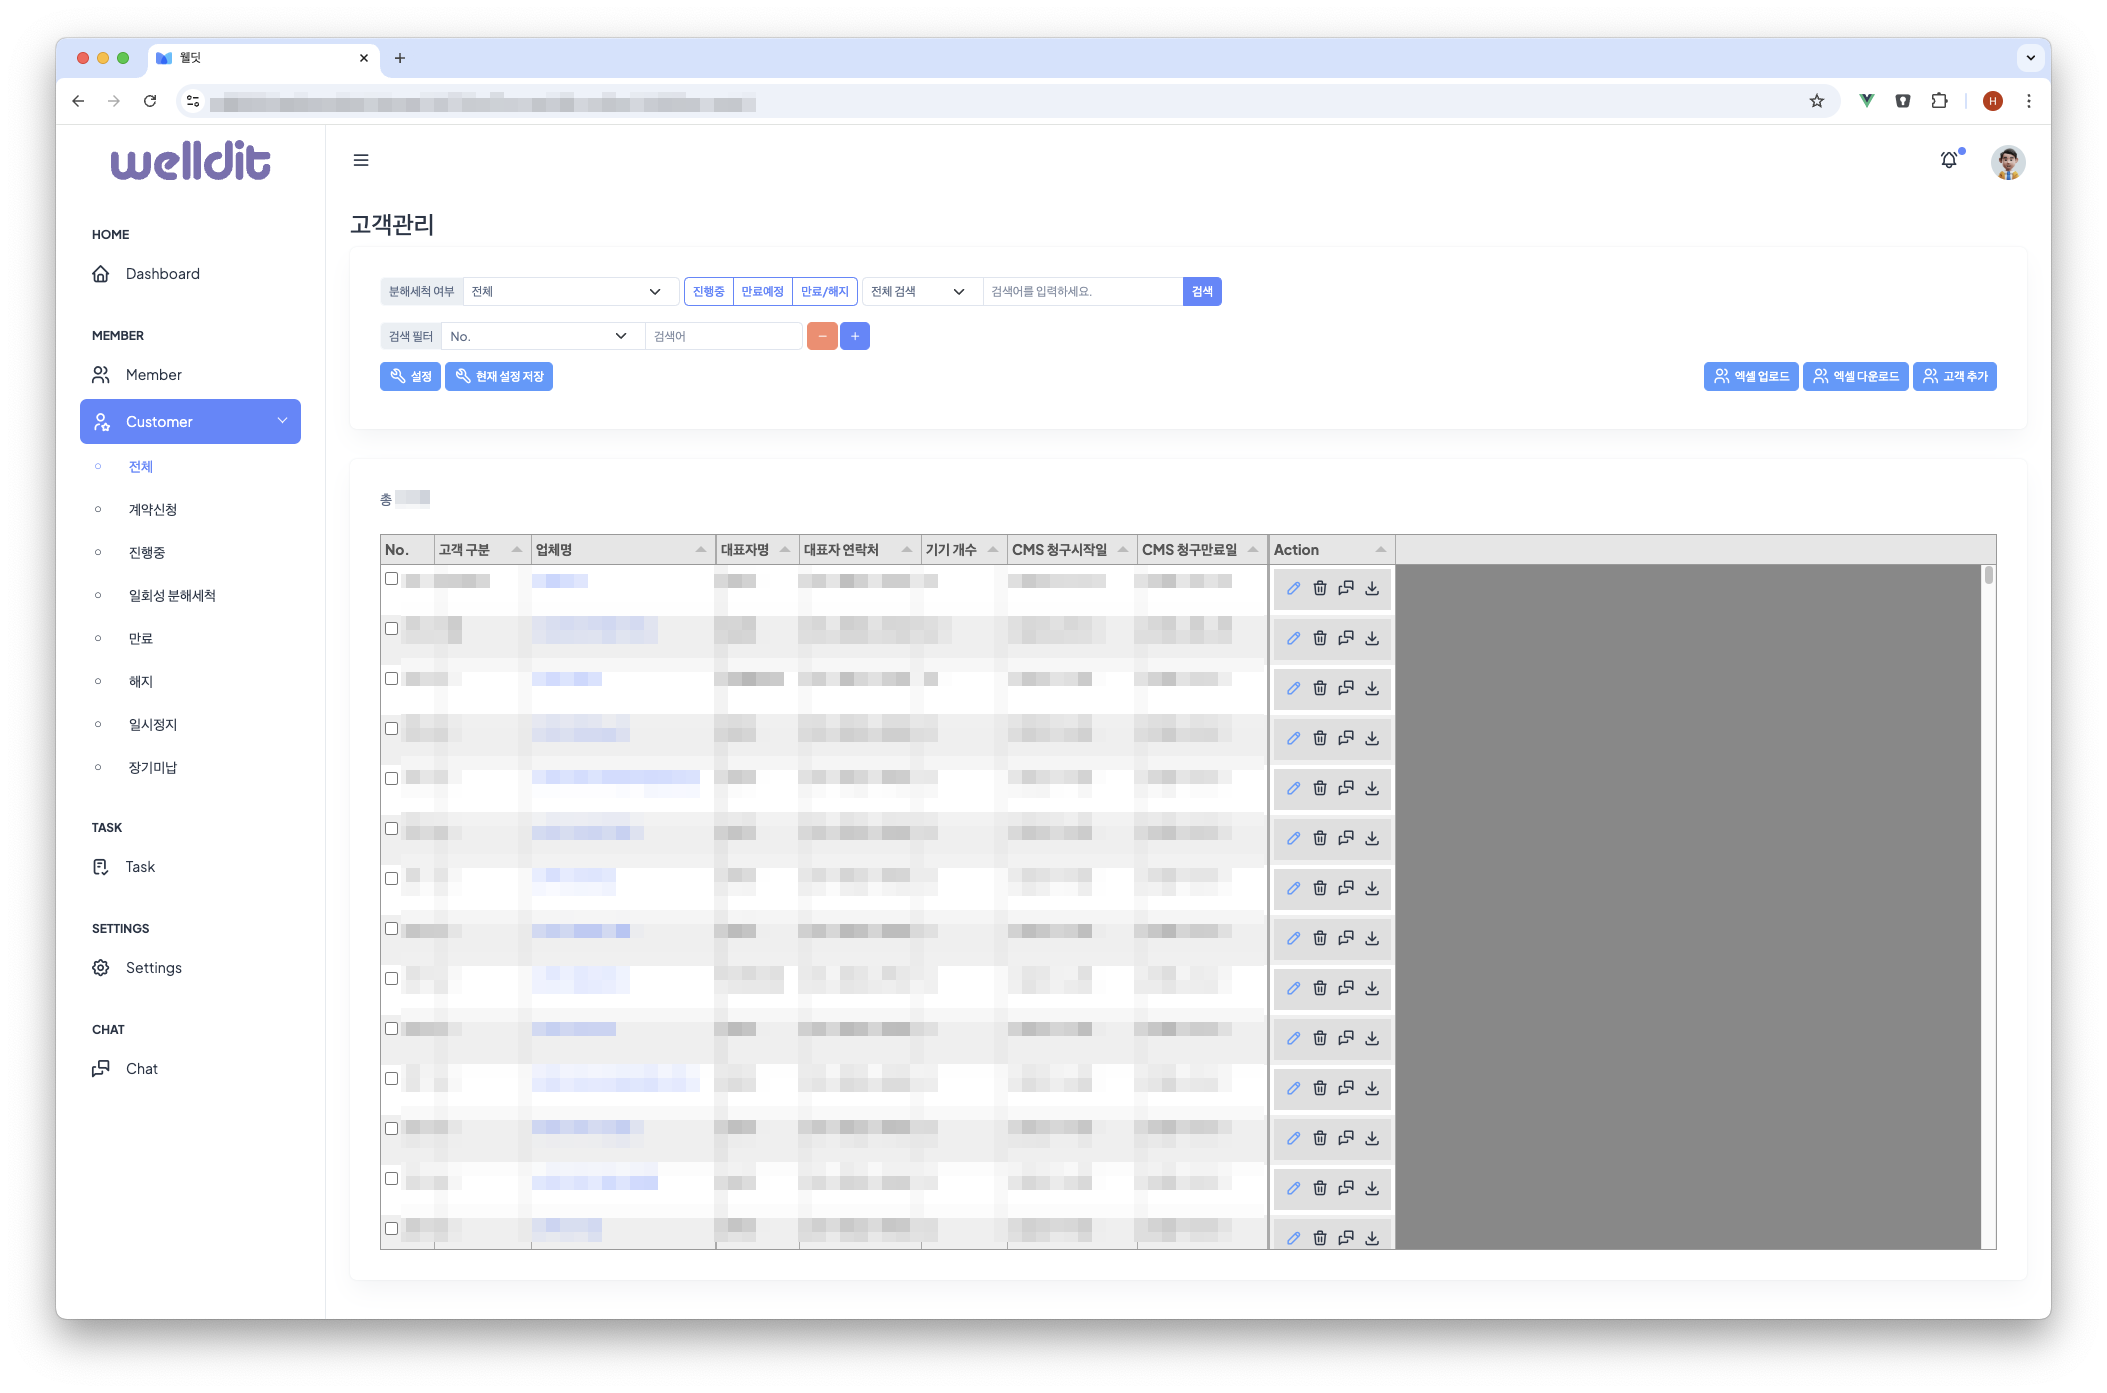
Task: Click the 고객 추가 button
Action: (x=1955, y=376)
